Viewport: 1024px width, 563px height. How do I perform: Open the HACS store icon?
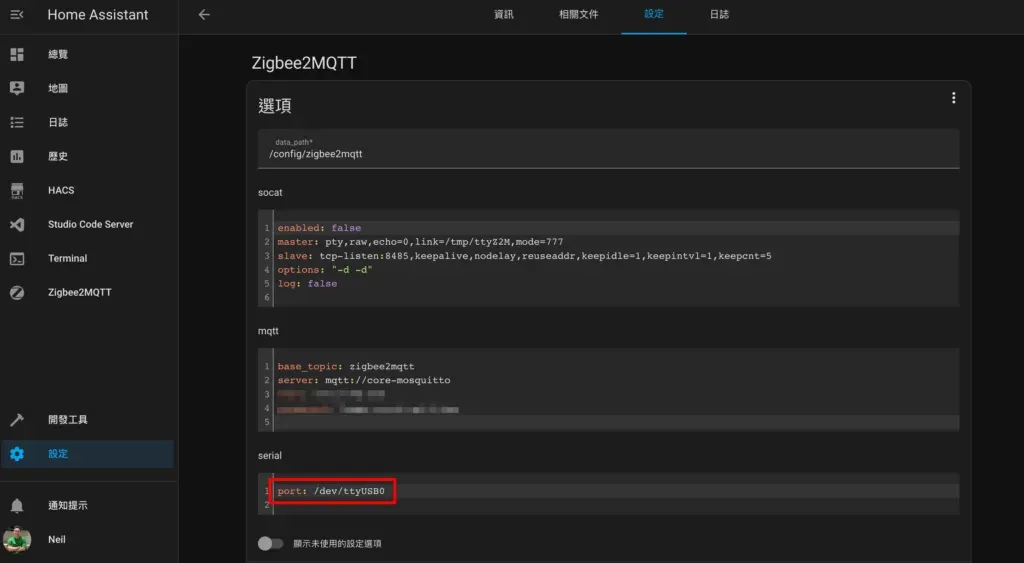coord(17,190)
